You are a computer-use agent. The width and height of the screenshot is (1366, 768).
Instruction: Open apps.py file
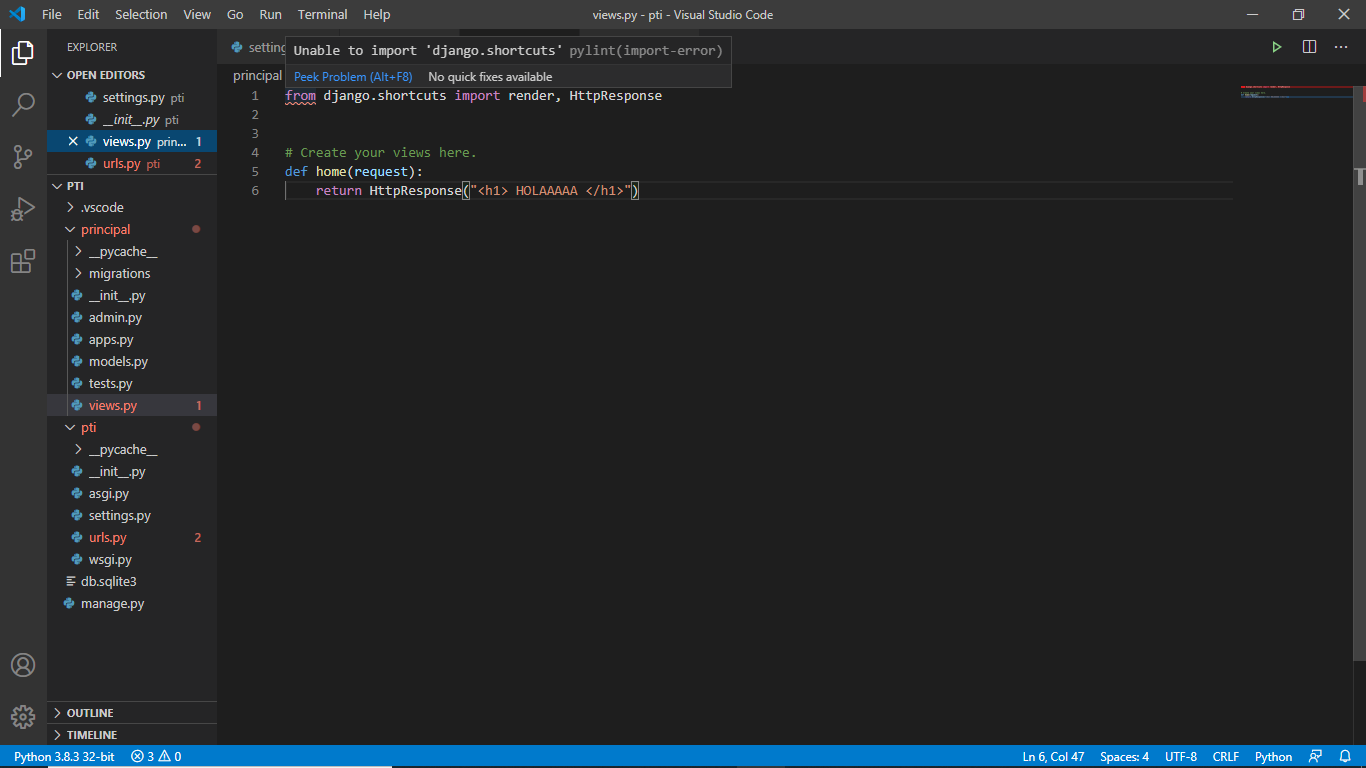[x=132, y=339]
